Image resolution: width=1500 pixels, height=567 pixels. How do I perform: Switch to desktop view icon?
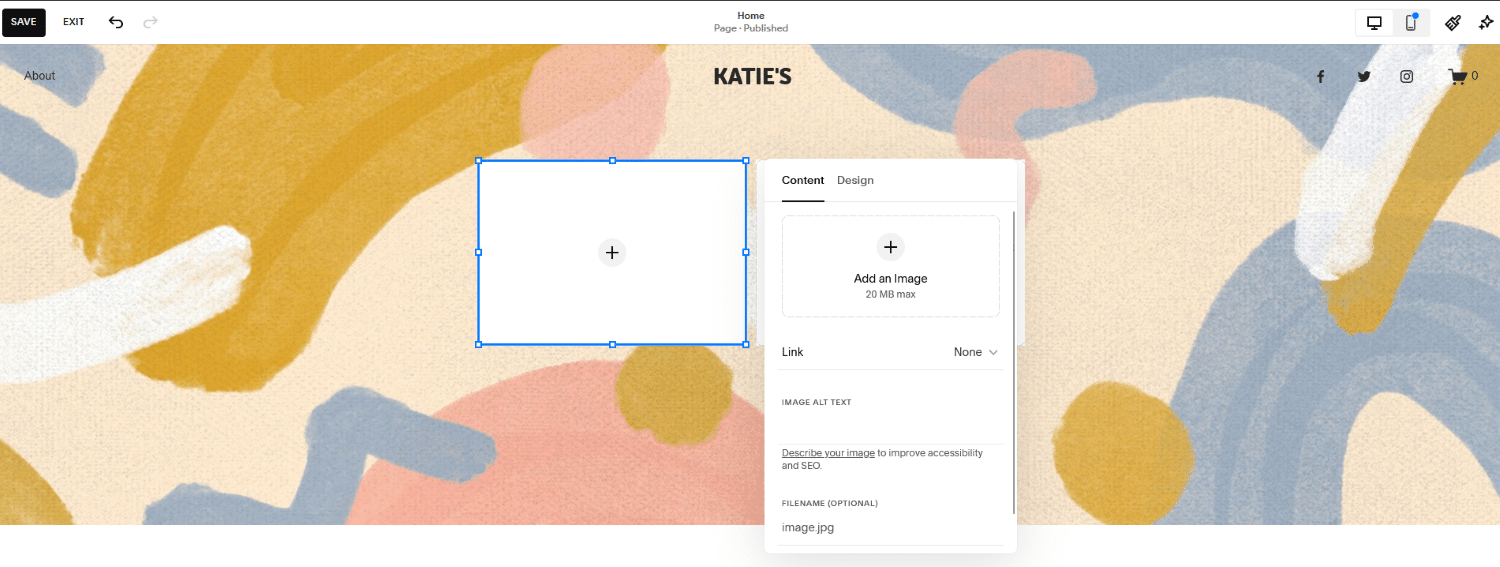tap(1374, 22)
